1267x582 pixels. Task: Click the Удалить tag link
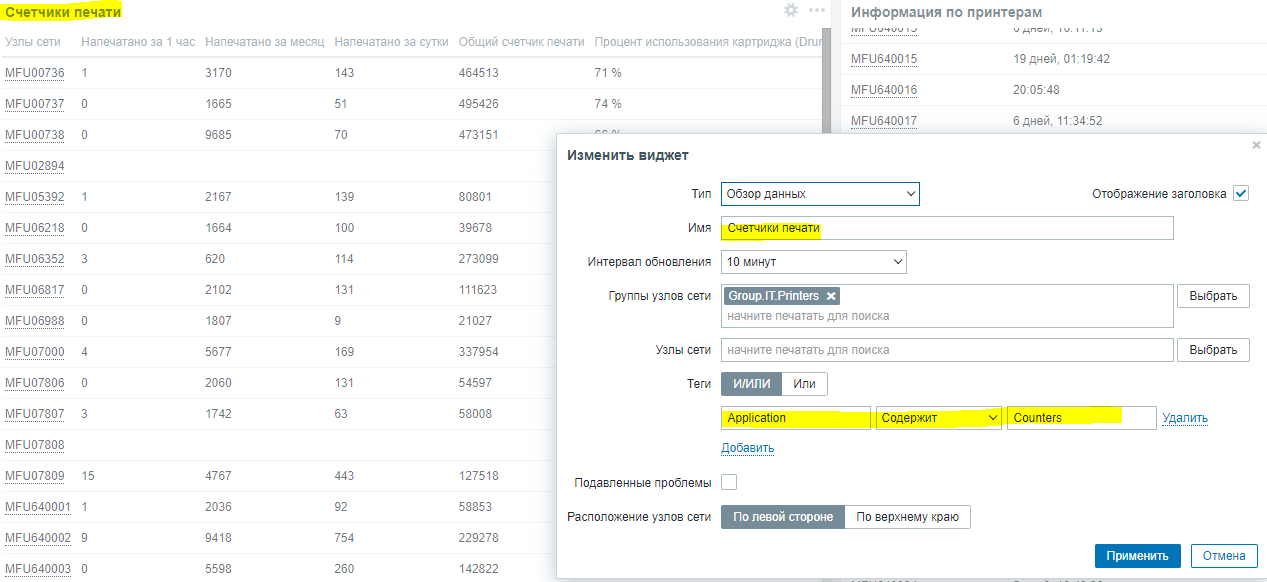pos(1185,418)
